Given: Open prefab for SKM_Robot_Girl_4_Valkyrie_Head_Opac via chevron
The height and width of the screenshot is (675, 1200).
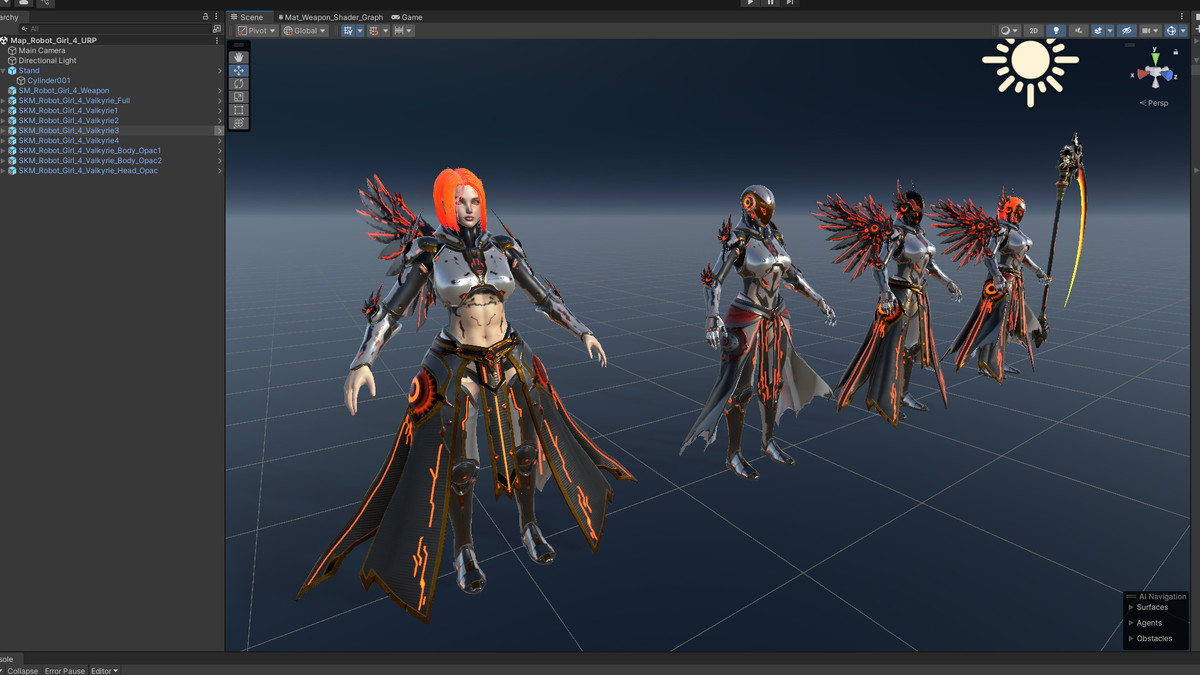Looking at the screenshot, I should (219, 171).
